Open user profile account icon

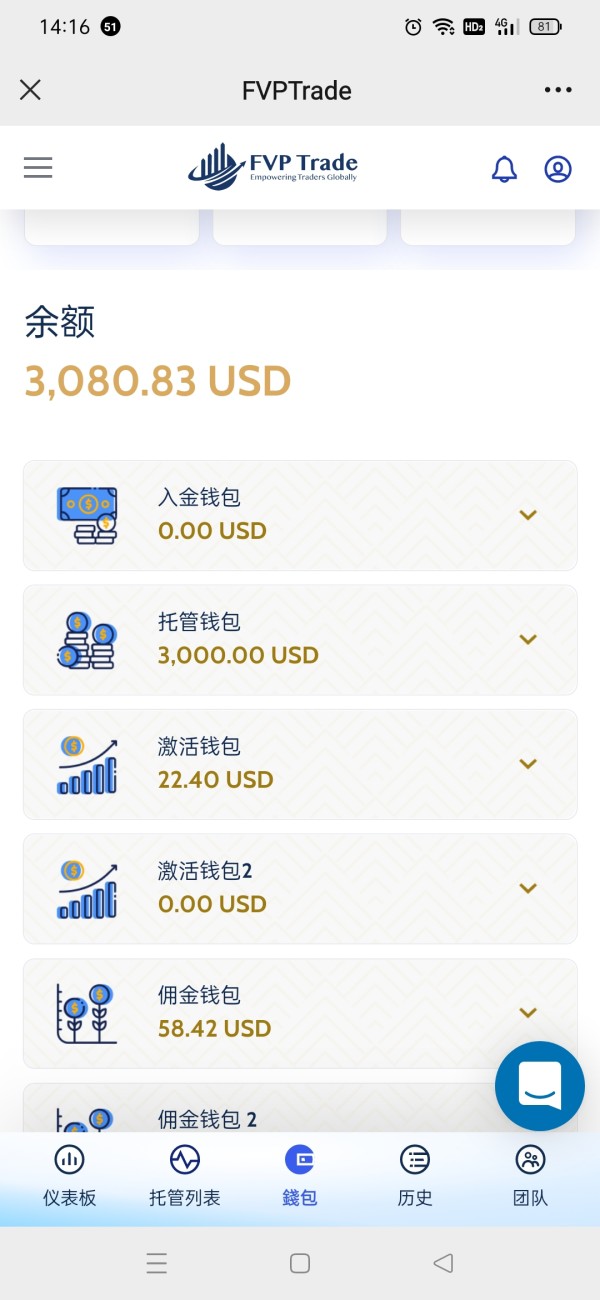[558, 169]
